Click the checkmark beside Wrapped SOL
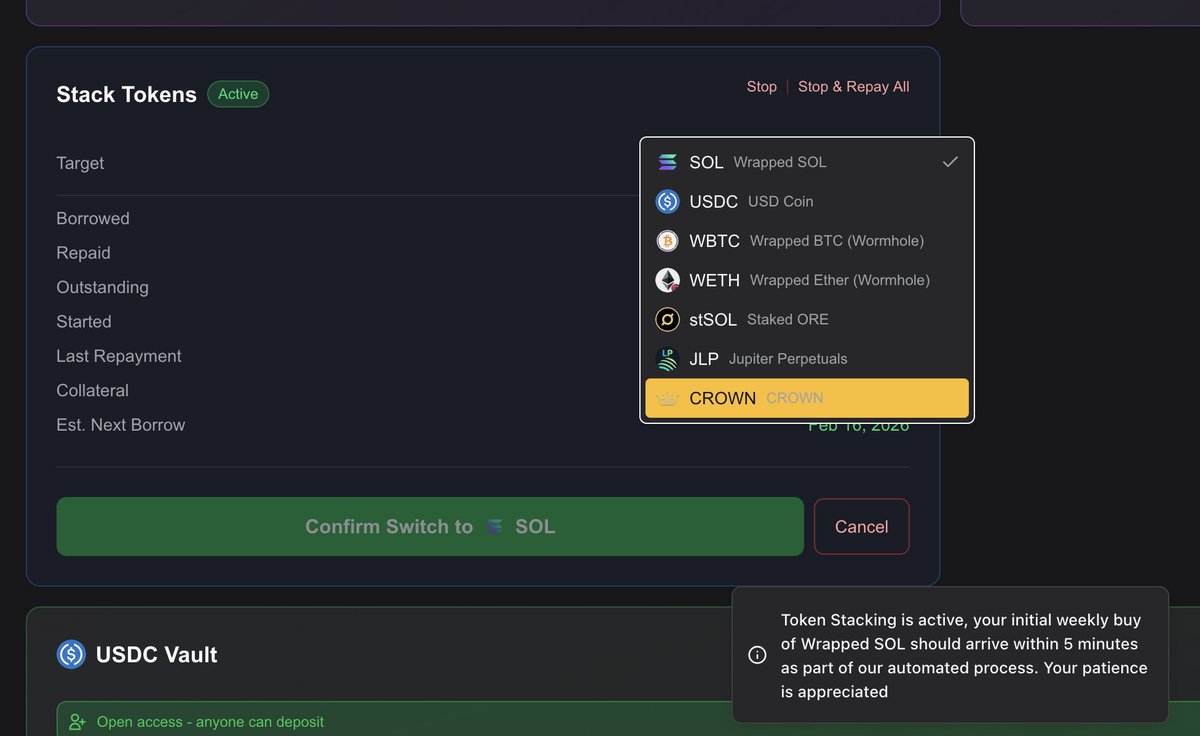The height and width of the screenshot is (736, 1200). [x=950, y=162]
